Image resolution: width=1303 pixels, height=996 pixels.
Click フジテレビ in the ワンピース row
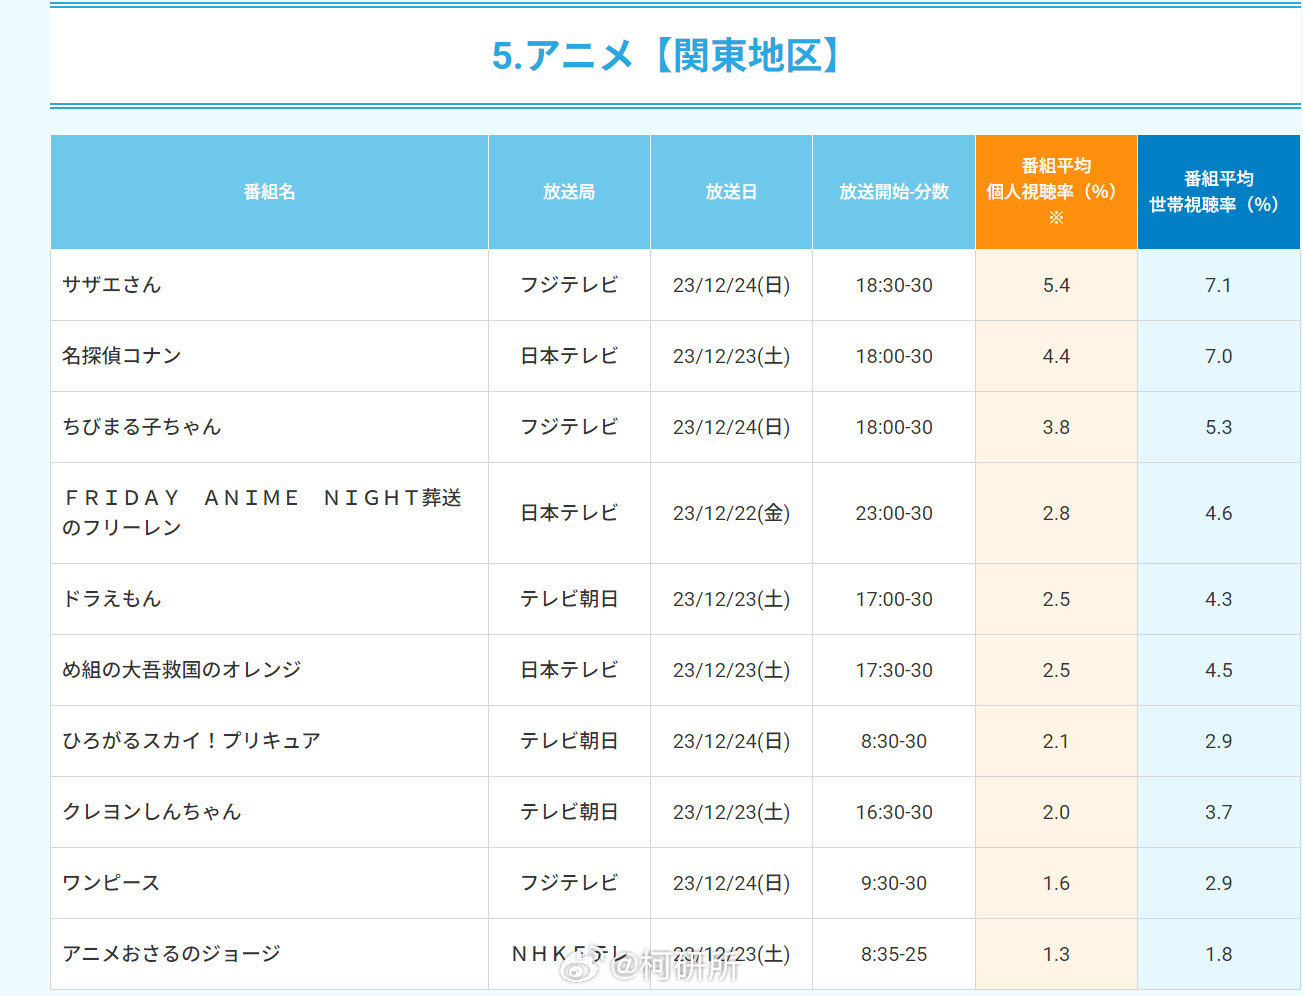coord(569,883)
